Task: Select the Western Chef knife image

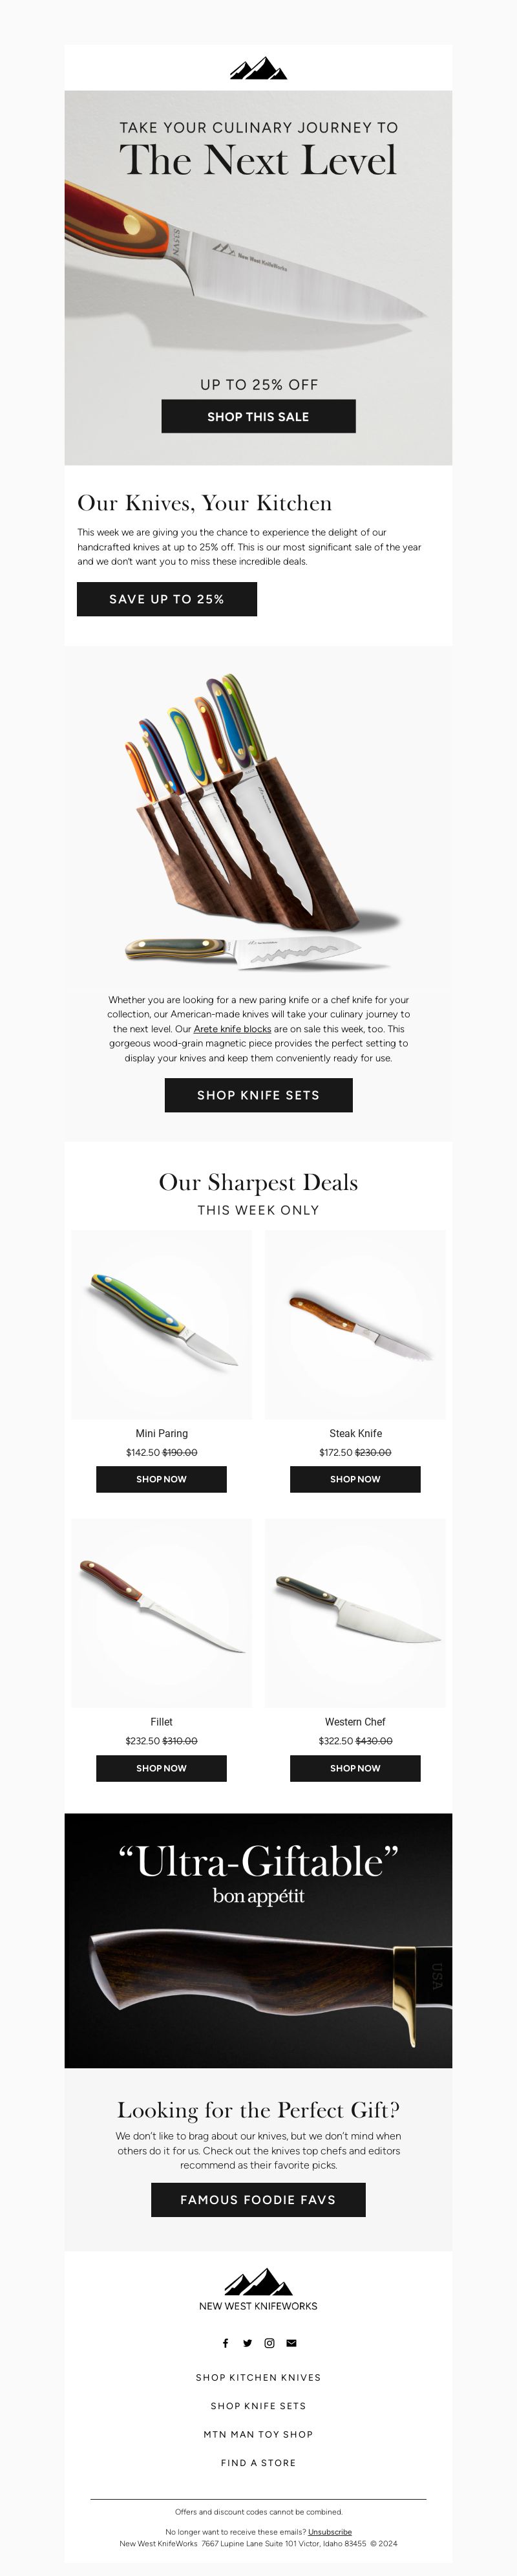Action: tap(355, 1612)
